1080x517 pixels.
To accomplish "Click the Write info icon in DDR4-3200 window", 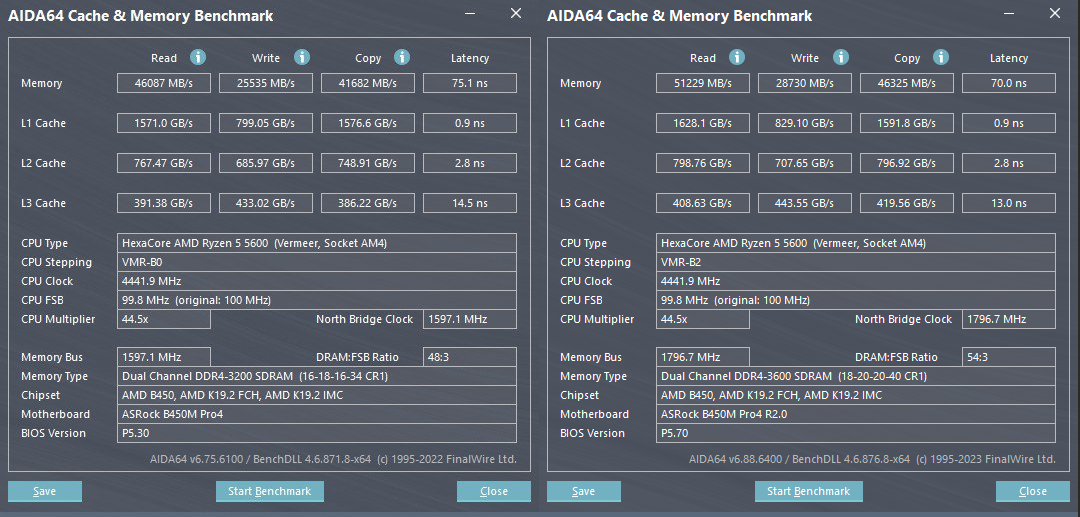I will [x=302, y=58].
